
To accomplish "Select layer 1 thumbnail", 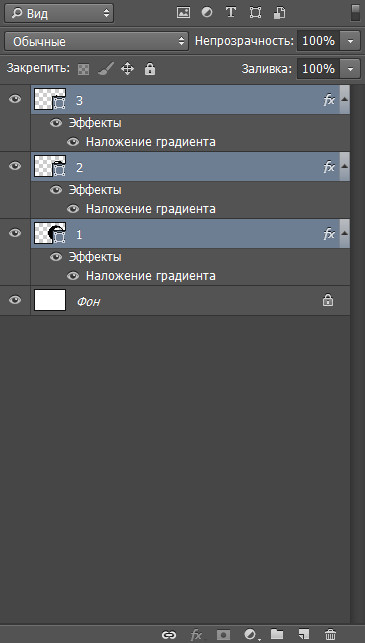I will (x=50, y=233).
